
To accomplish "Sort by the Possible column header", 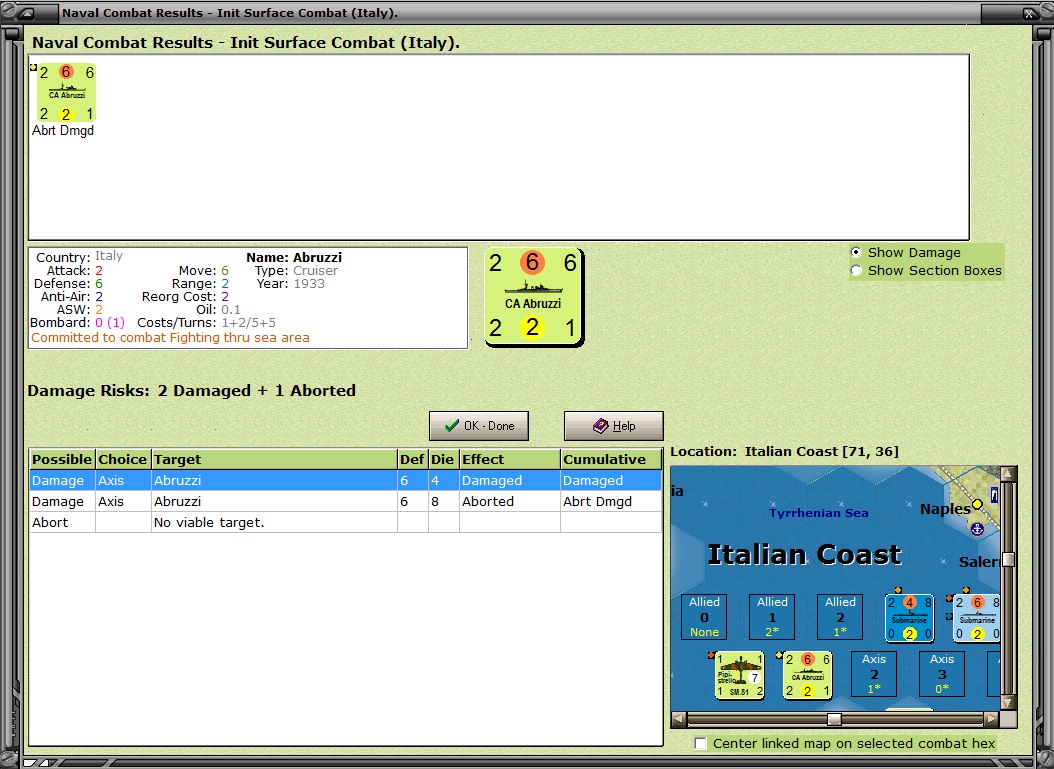I will pos(62,460).
